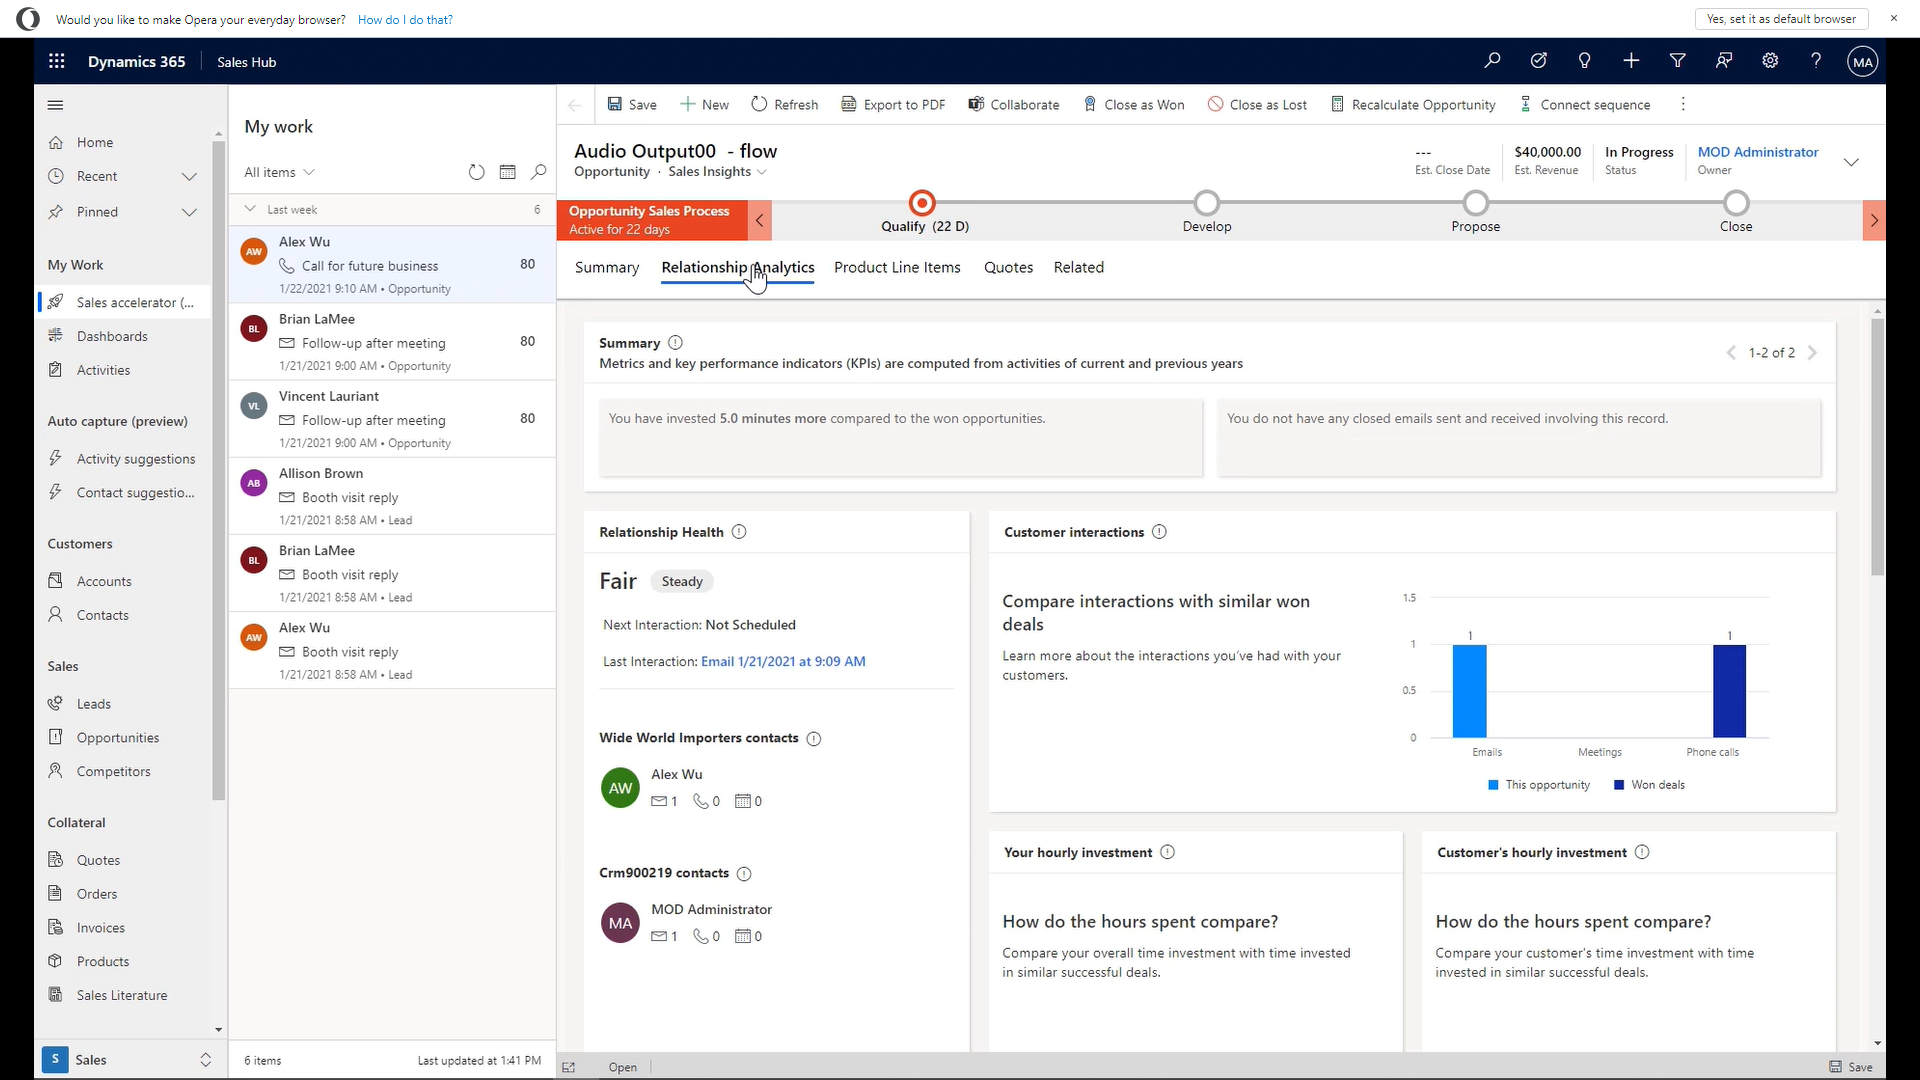Open record in new window icon in footer
The image size is (1920, 1080).
[569, 1068]
